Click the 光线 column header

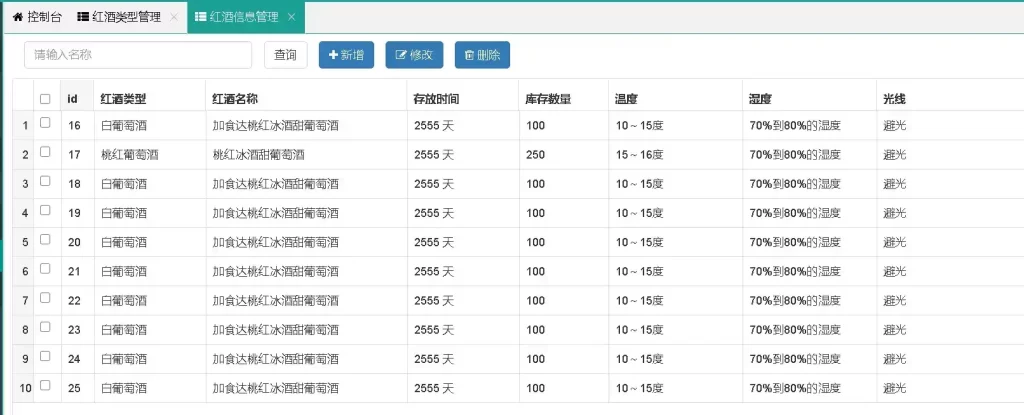(950, 96)
